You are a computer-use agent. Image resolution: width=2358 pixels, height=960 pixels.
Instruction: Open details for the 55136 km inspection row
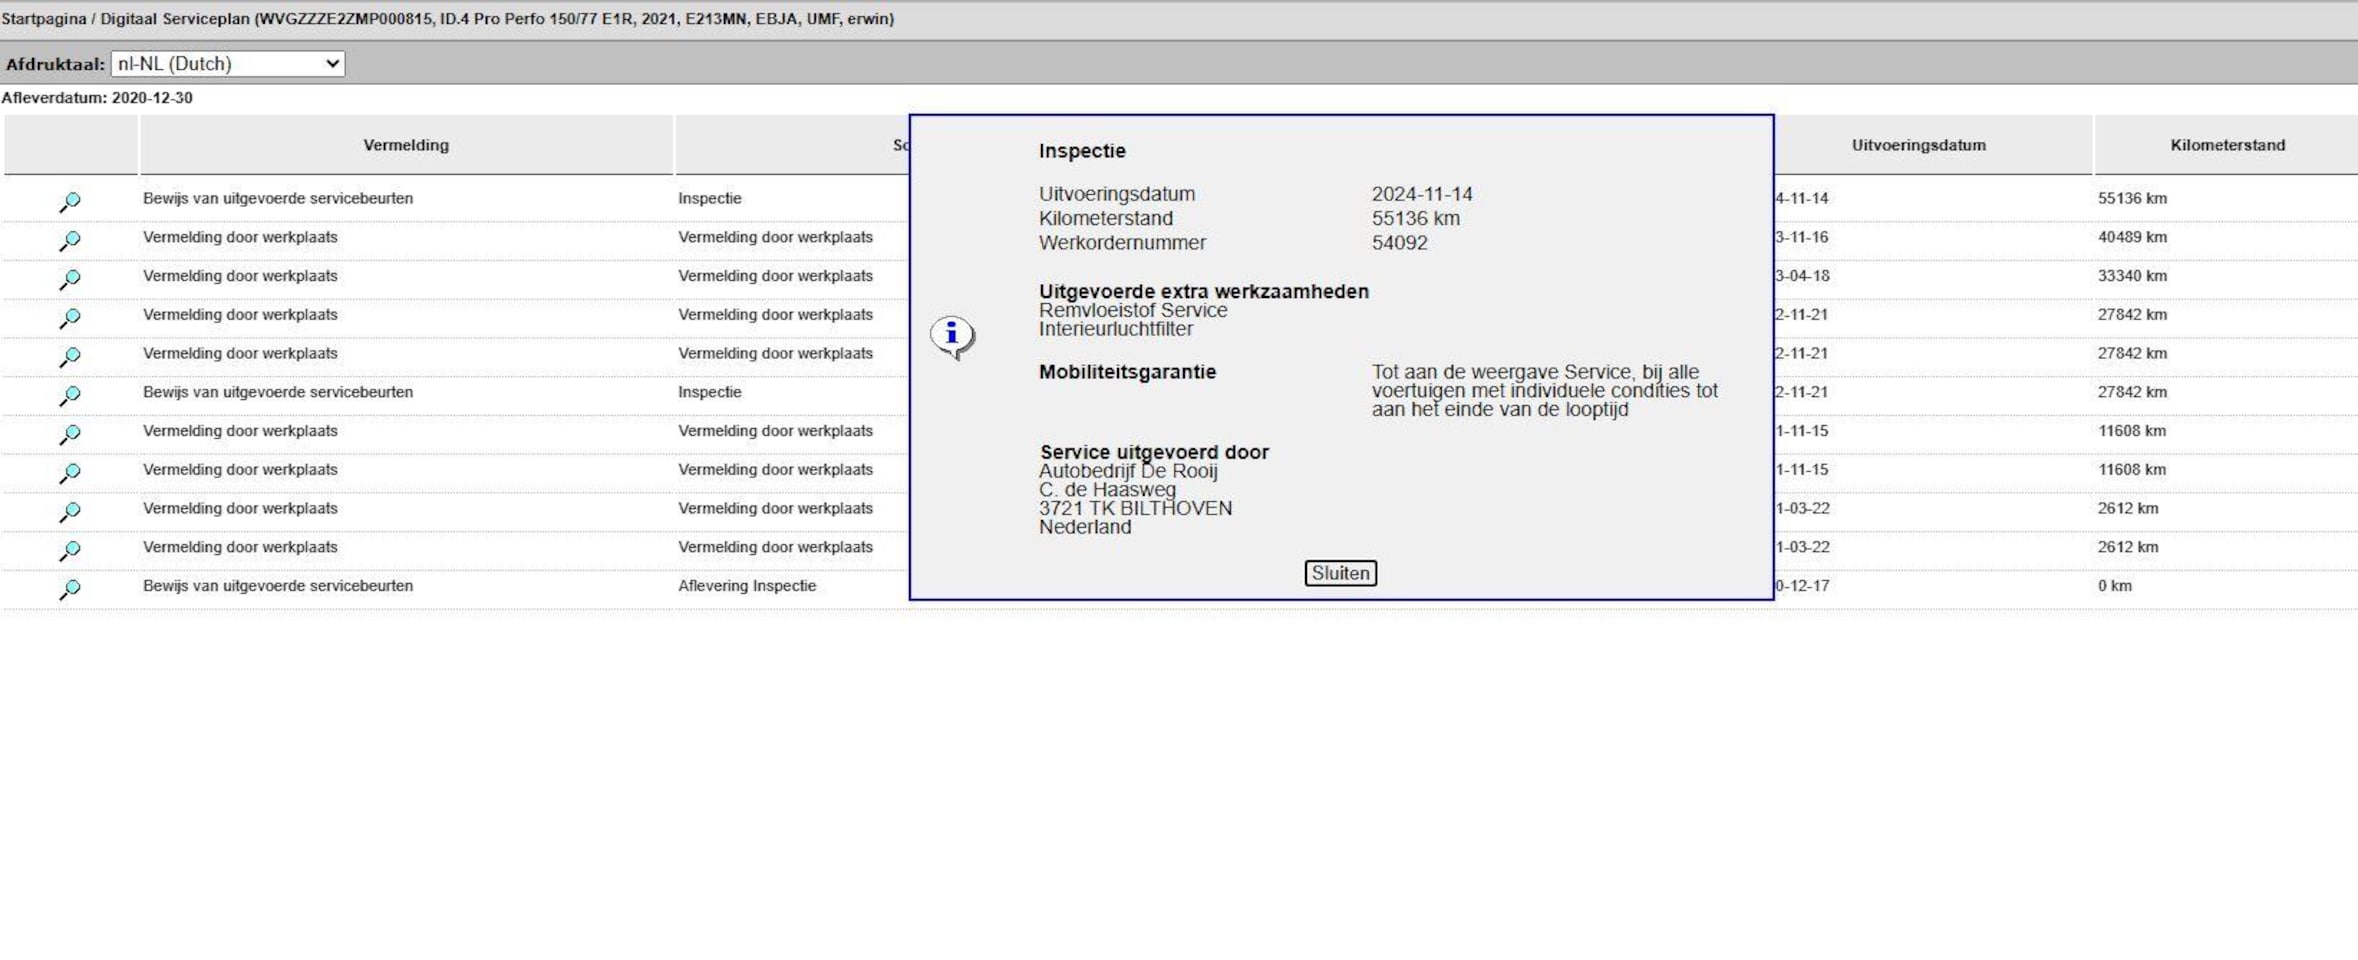tap(69, 201)
